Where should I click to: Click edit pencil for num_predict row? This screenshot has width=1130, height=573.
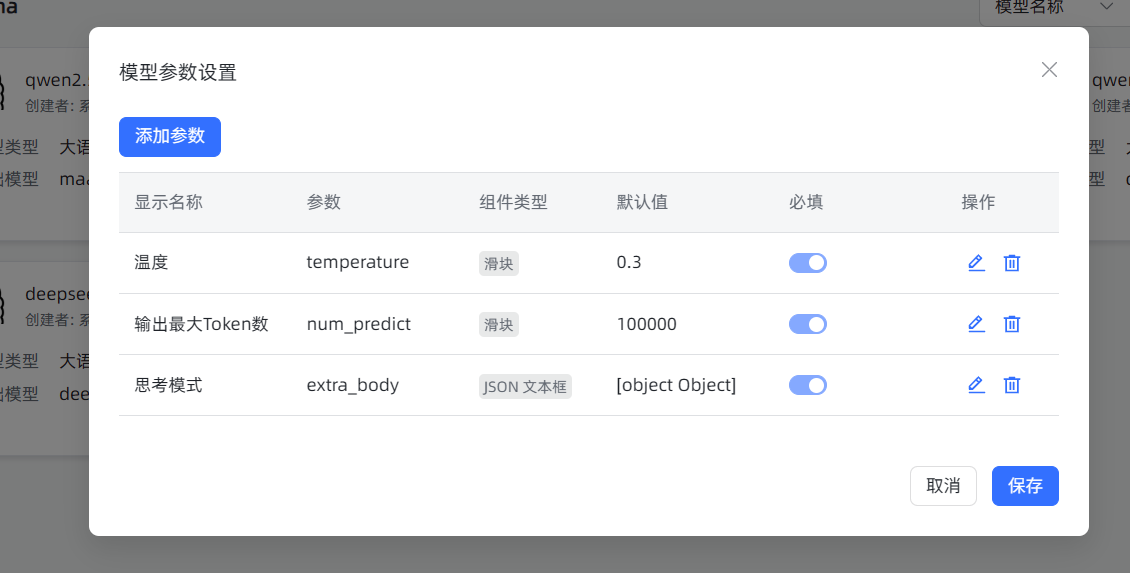976,324
